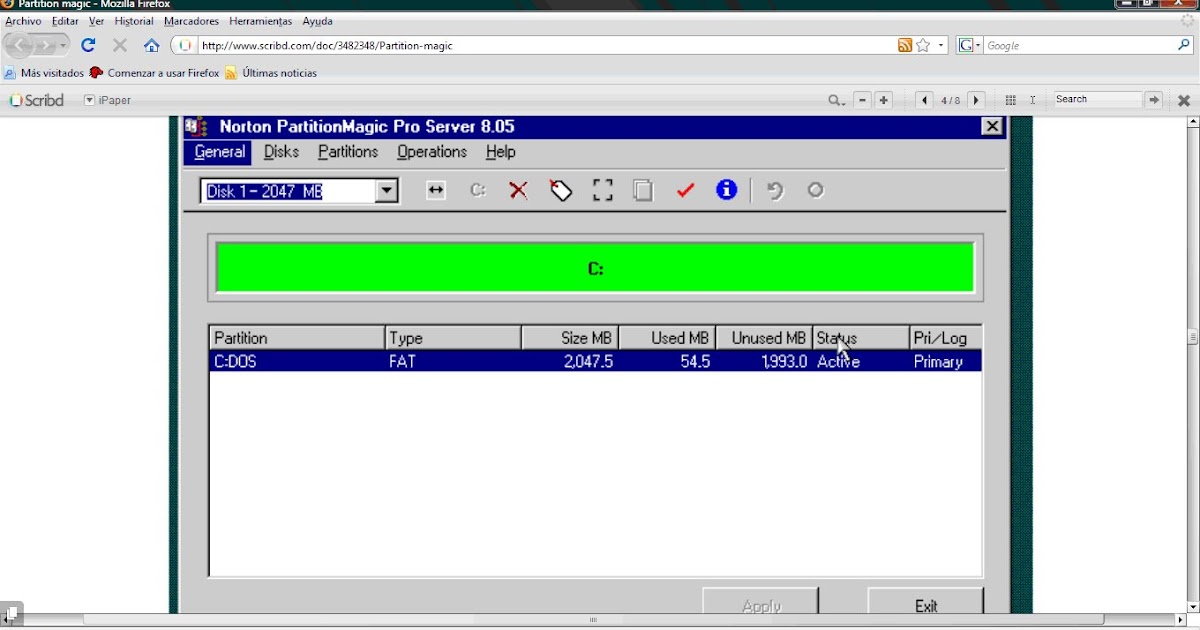
Task: Click the Size MB column header
Action: click(x=570, y=338)
